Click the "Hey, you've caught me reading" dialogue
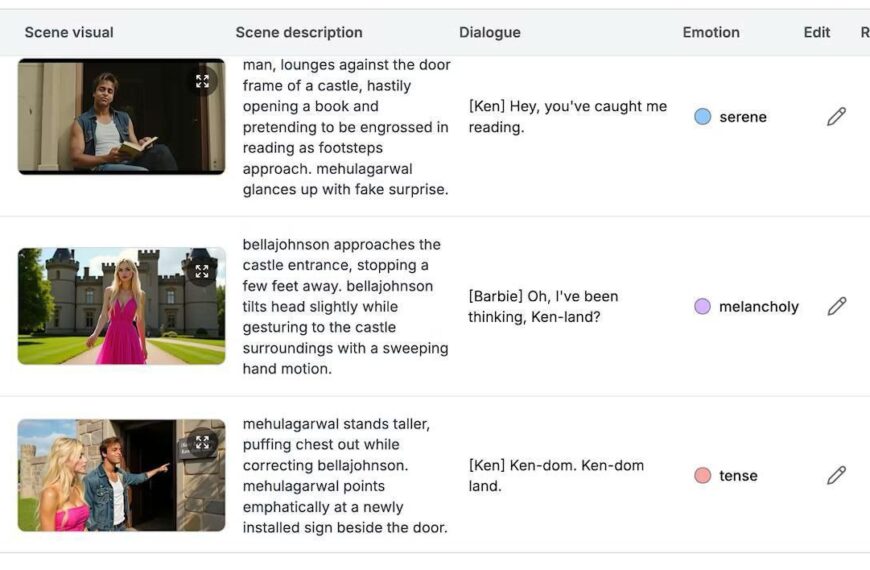This screenshot has height=570, width=870. point(567,117)
